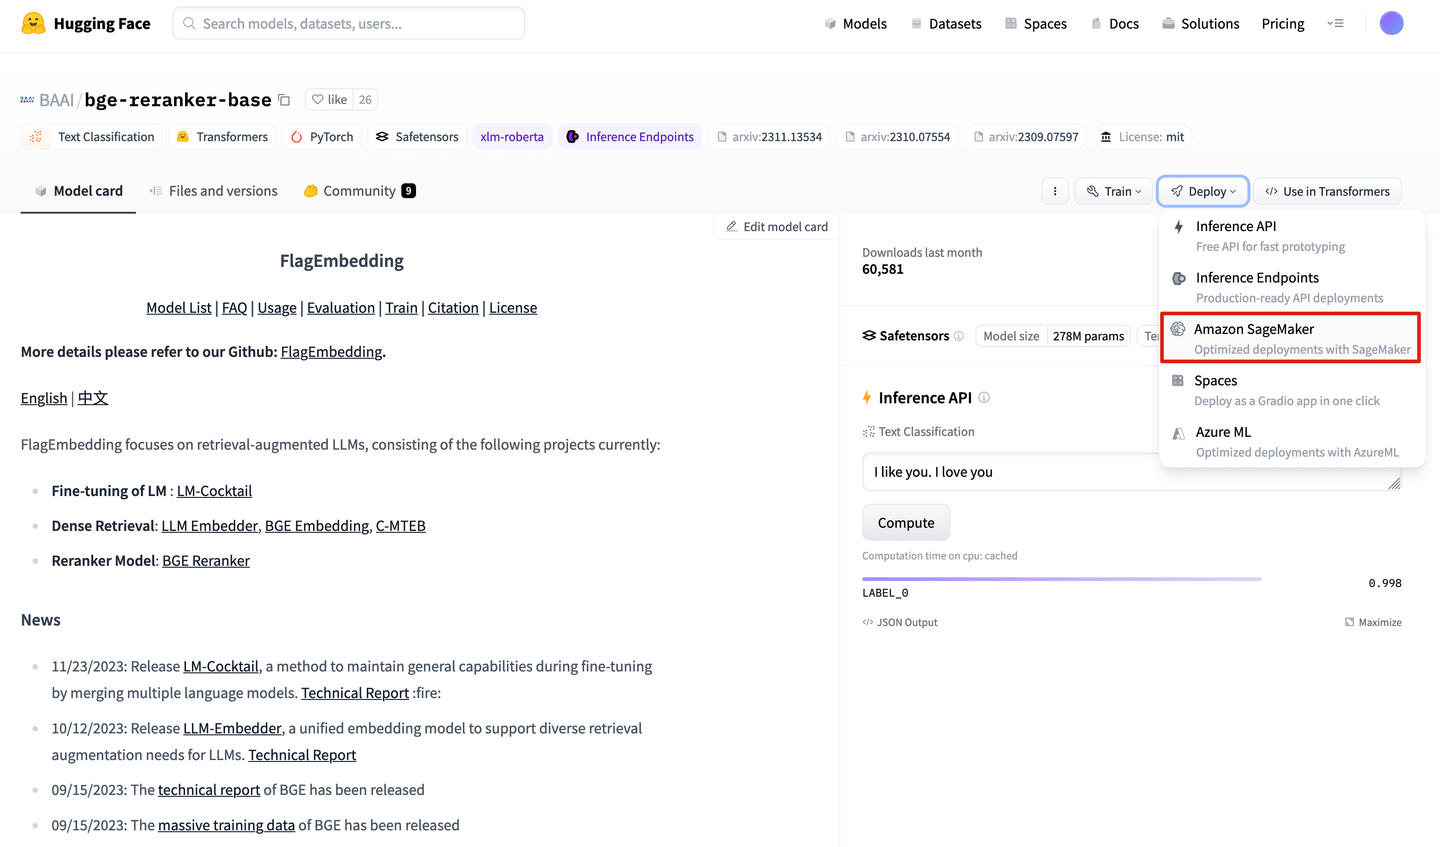Open the Citation link

453,308
